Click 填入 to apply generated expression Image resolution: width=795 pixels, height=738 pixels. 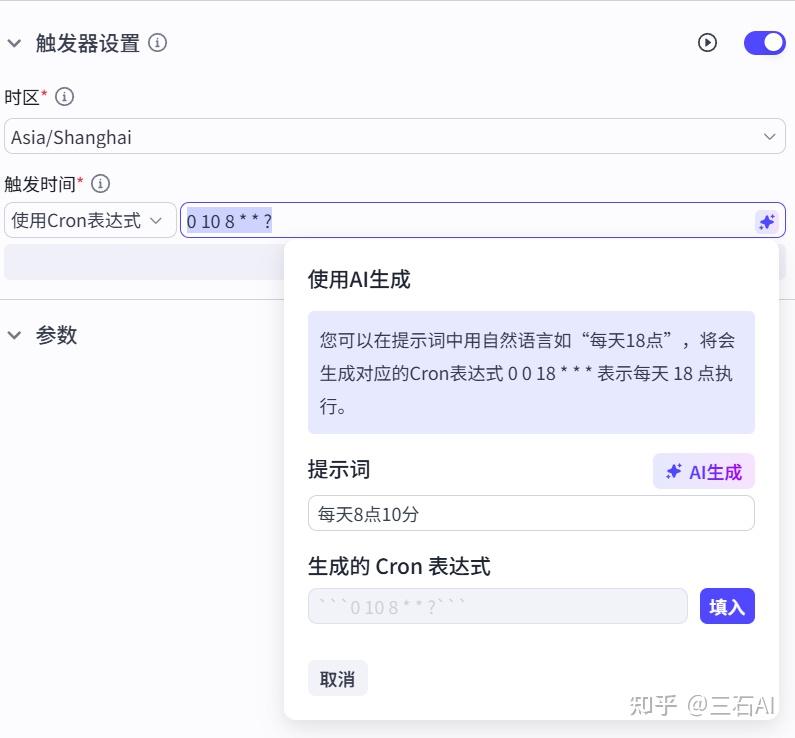pyautogui.click(x=727, y=606)
